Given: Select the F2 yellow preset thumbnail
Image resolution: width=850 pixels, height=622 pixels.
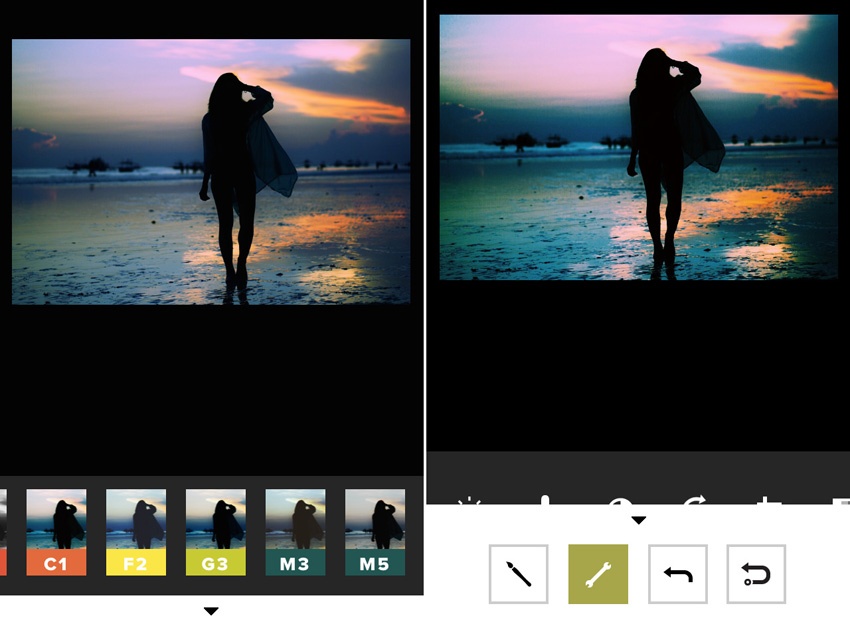Looking at the screenshot, I should coord(136,532).
